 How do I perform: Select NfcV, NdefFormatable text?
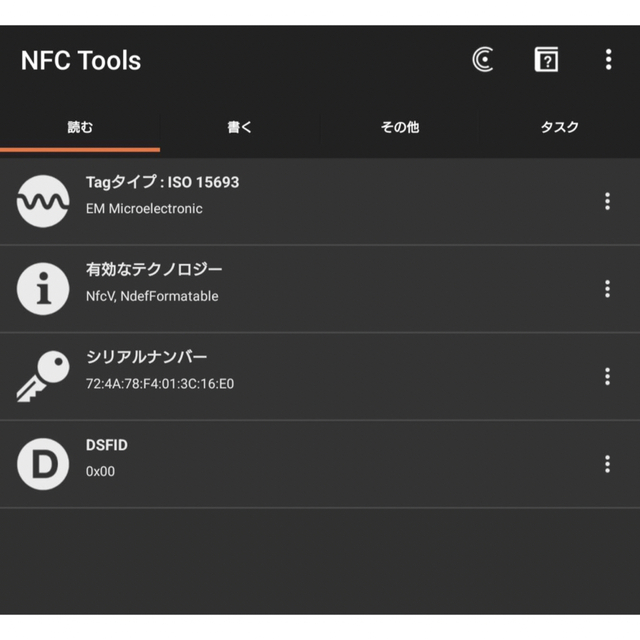point(152,296)
